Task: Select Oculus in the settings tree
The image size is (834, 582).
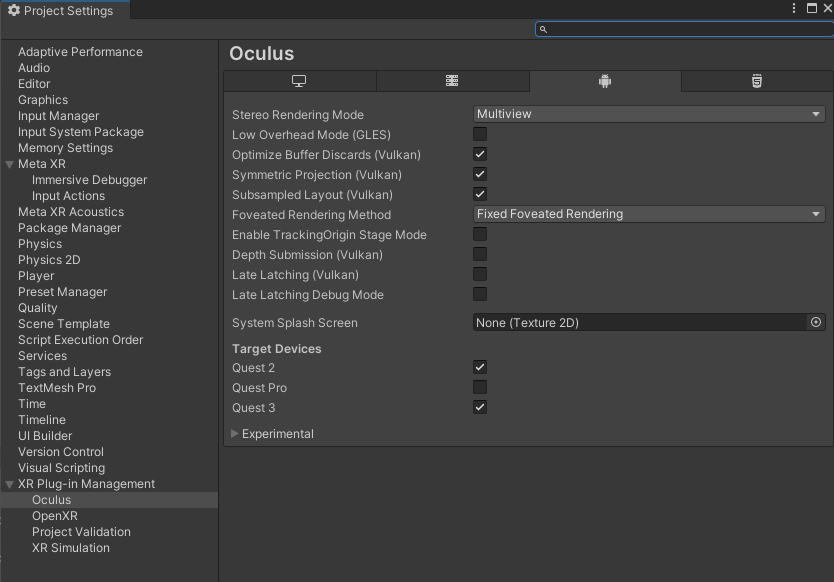Action: [52, 500]
